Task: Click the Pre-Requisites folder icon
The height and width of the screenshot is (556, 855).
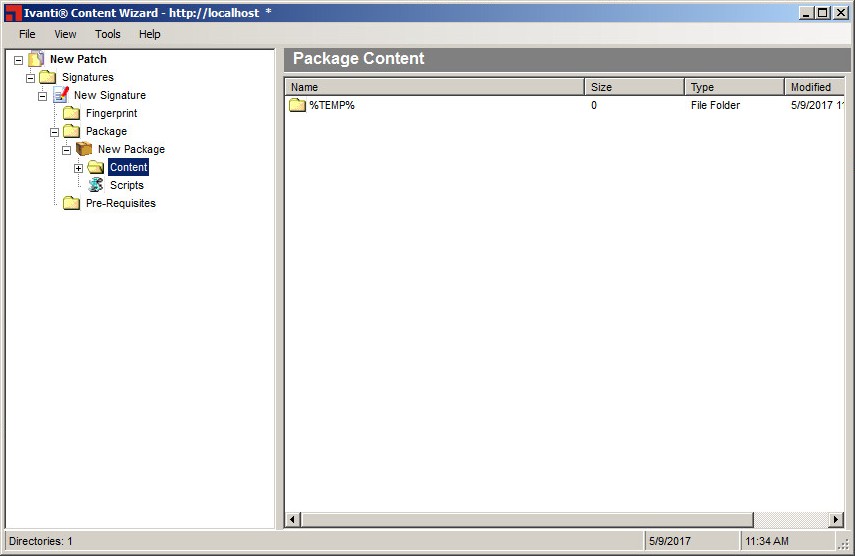Action: point(72,203)
